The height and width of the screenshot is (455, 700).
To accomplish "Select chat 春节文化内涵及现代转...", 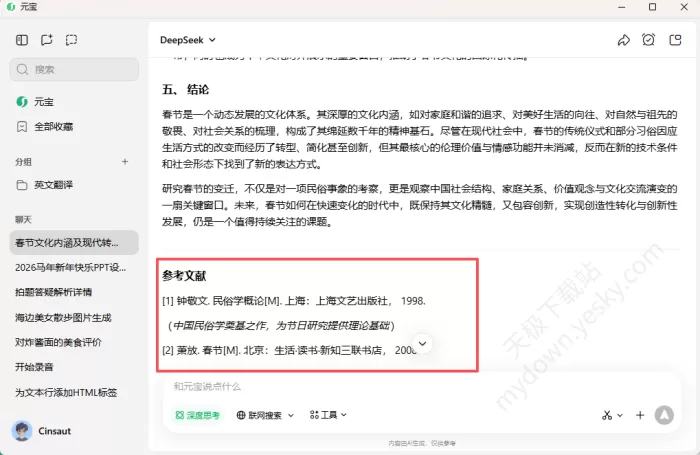I will pos(74,242).
